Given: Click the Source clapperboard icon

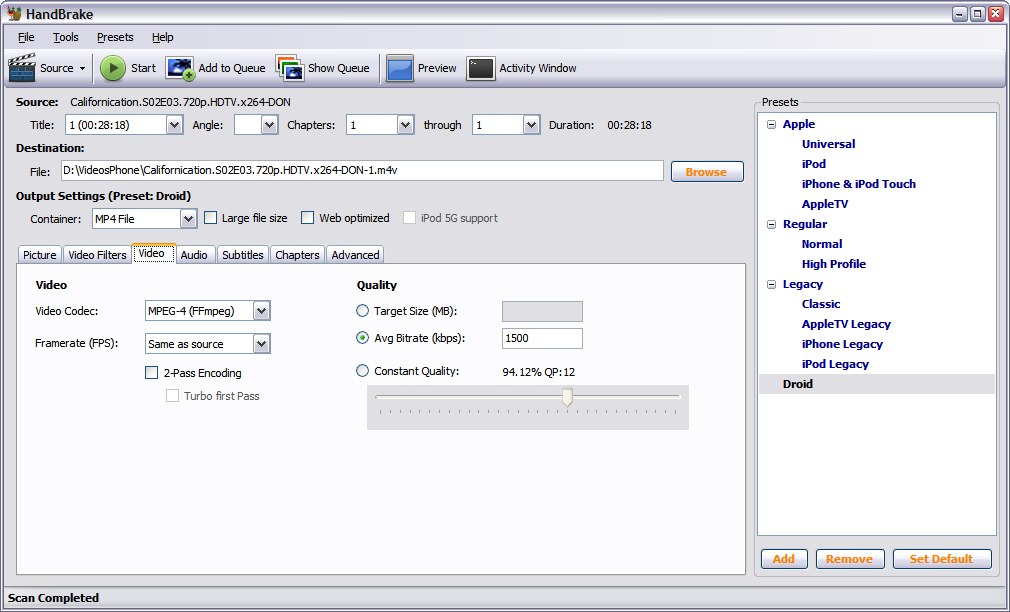Looking at the screenshot, I should click(x=22, y=68).
